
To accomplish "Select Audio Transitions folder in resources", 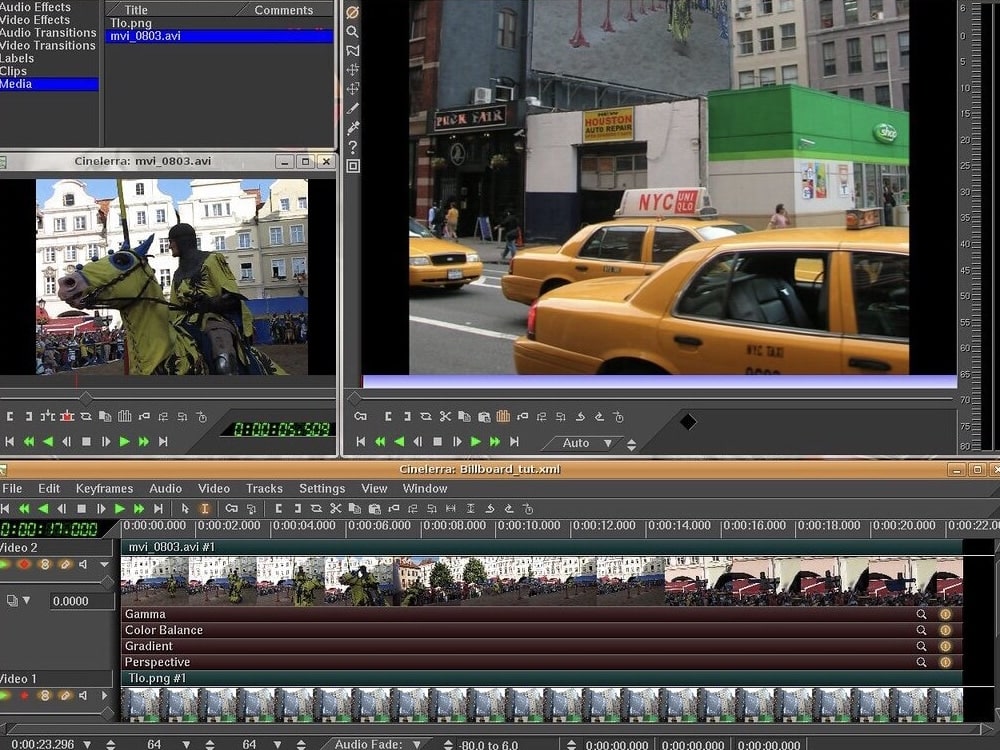I will pyautogui.click(x=48, y=33).
